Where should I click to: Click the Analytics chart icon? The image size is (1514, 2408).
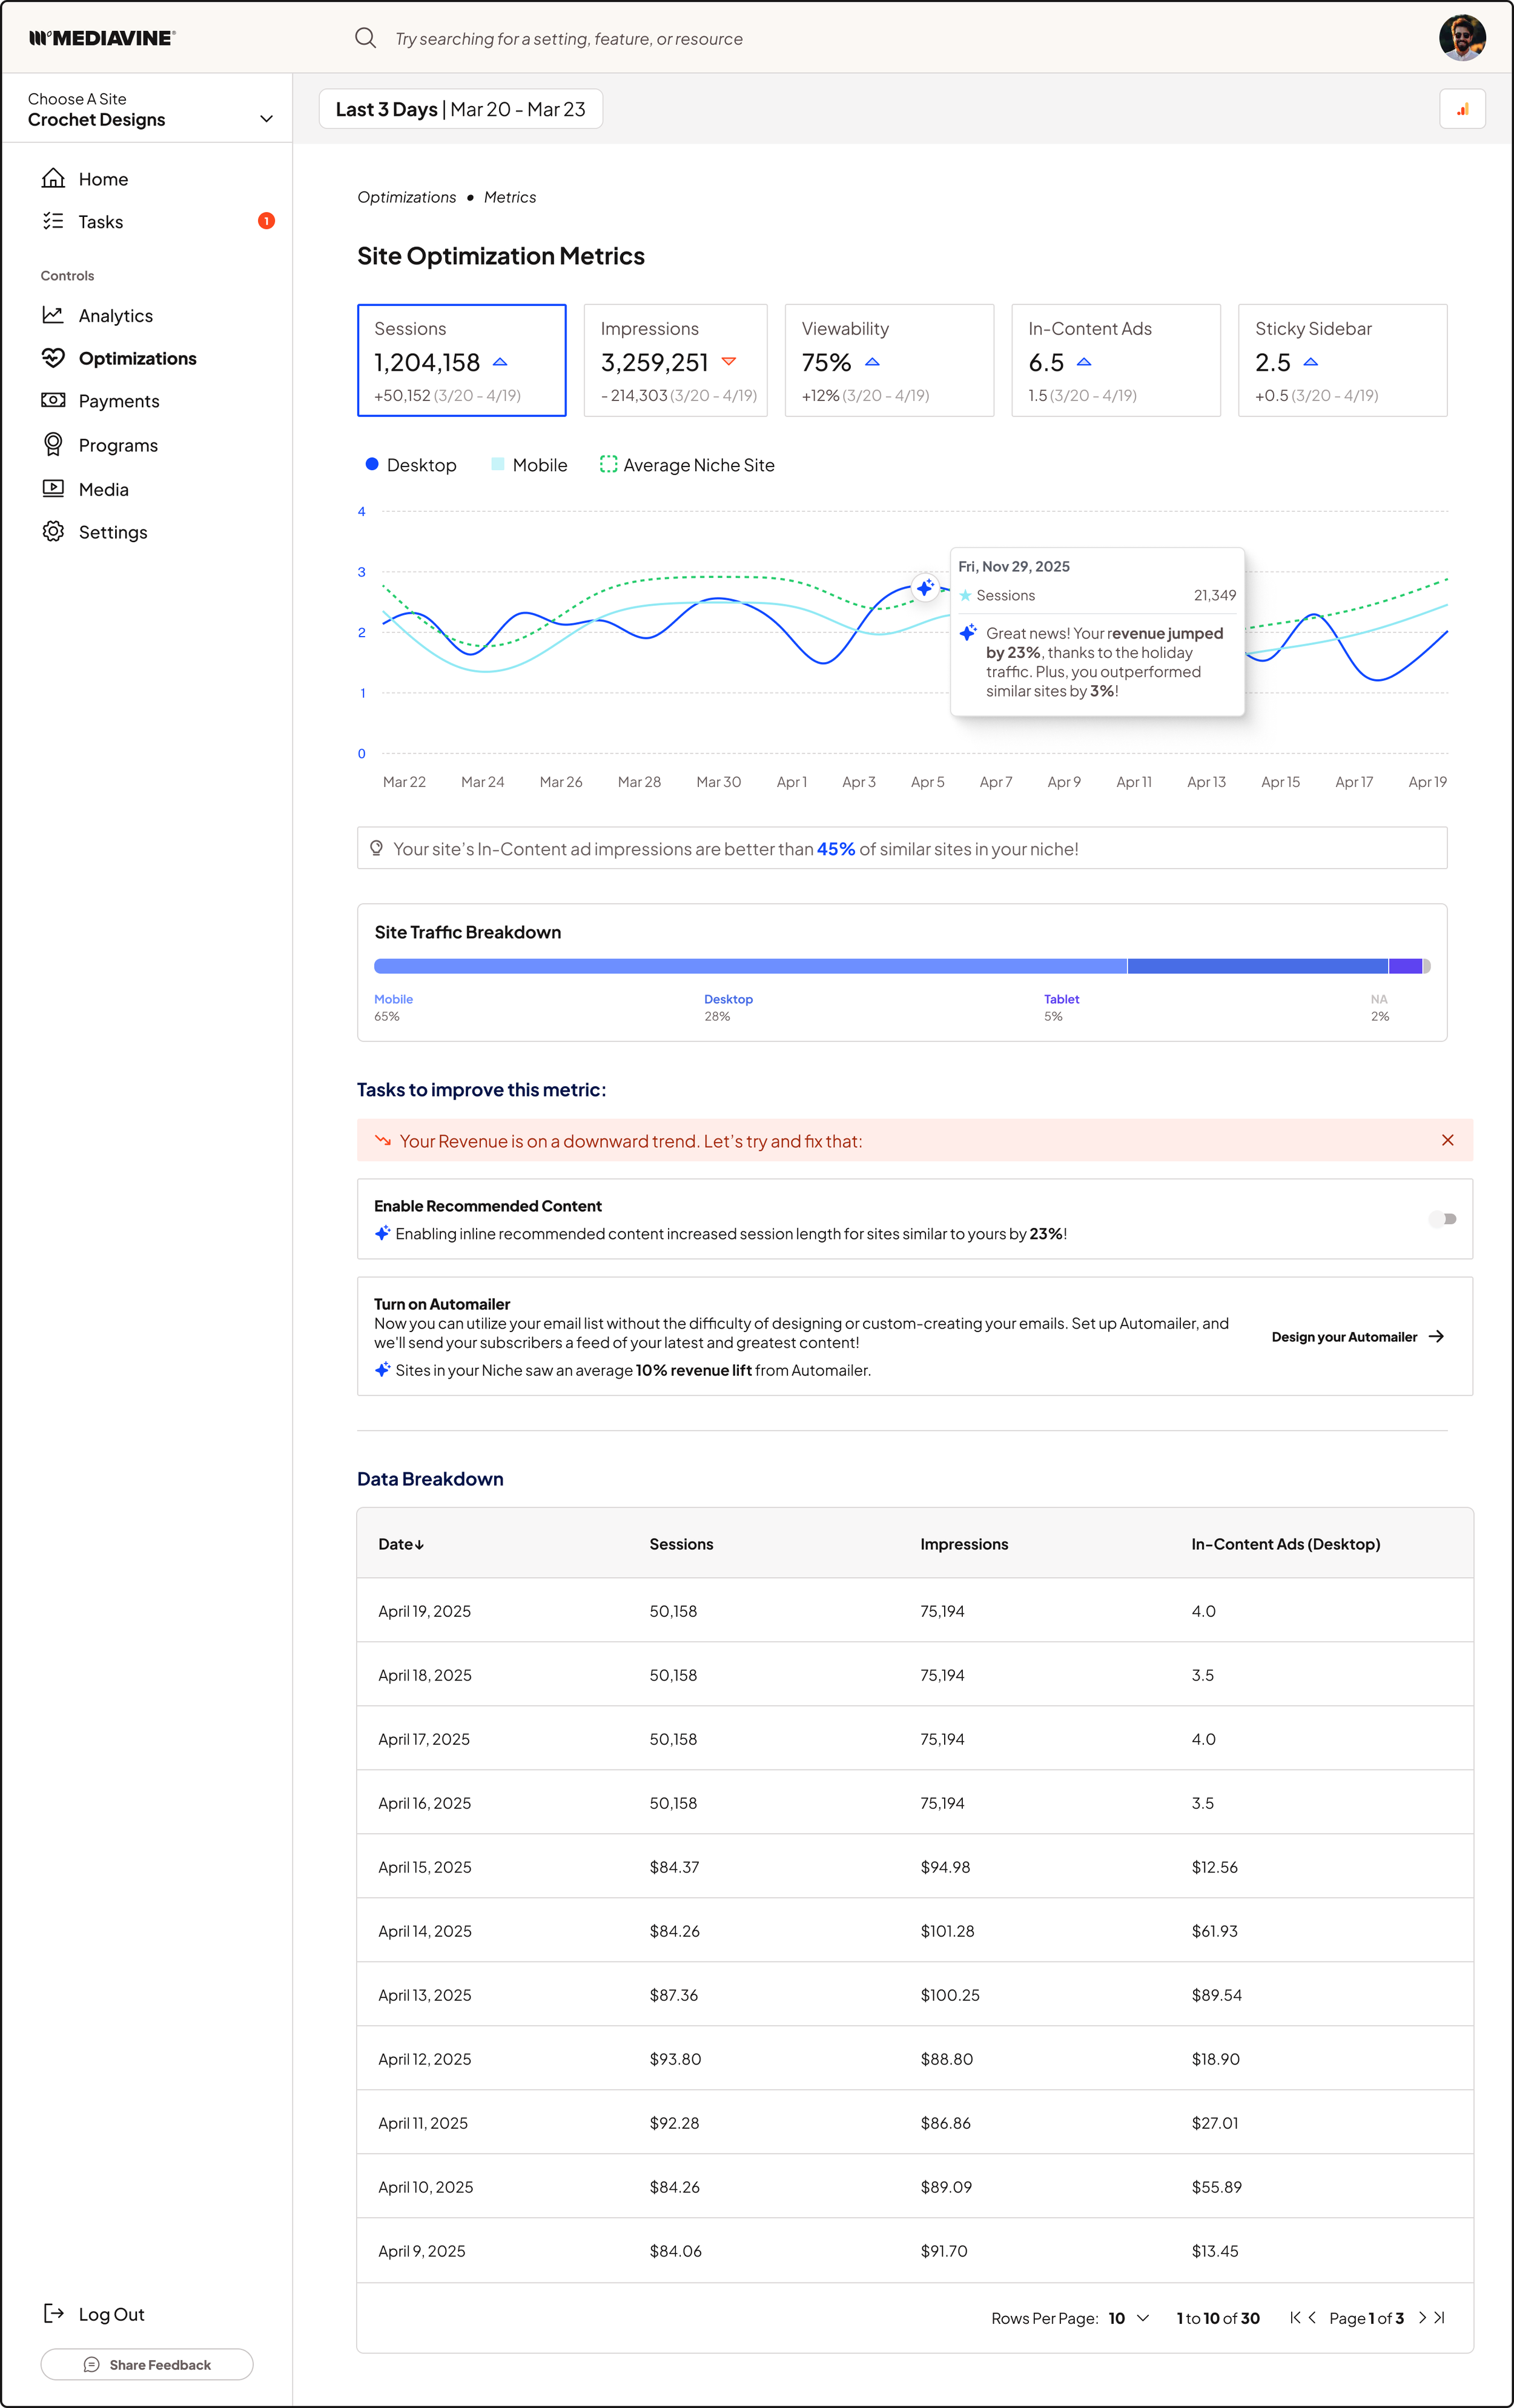point(53,315)
